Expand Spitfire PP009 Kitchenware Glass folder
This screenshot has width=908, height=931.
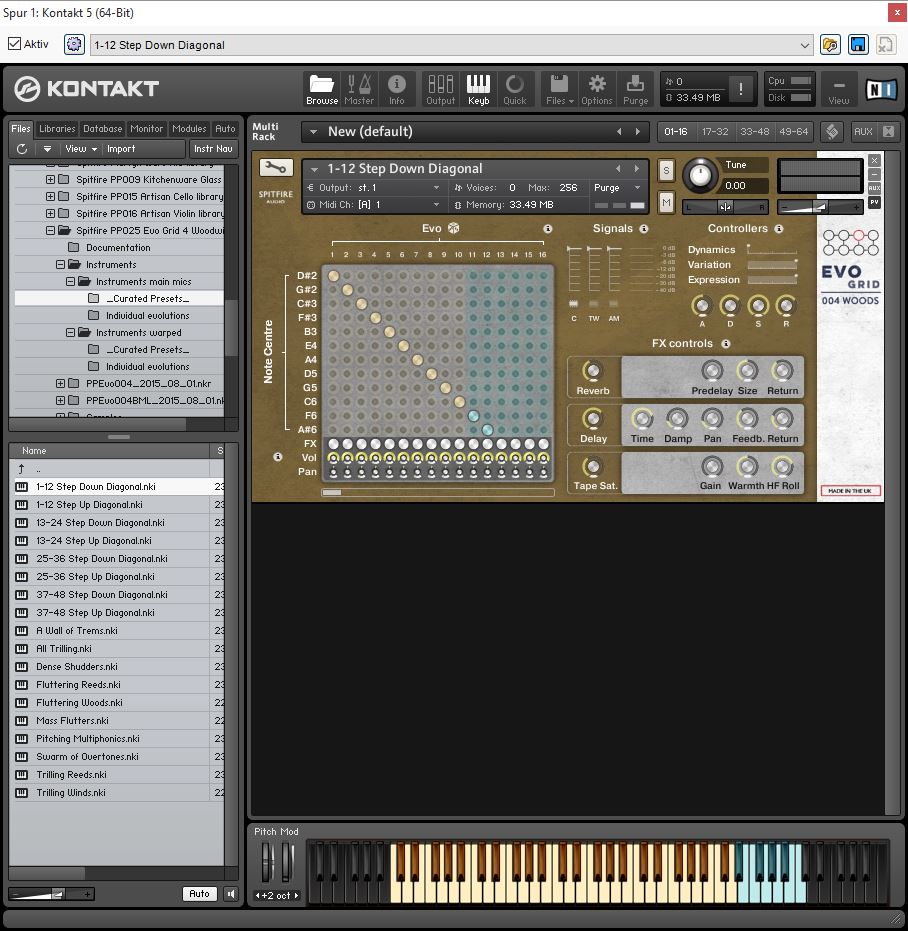pos(50,179)
